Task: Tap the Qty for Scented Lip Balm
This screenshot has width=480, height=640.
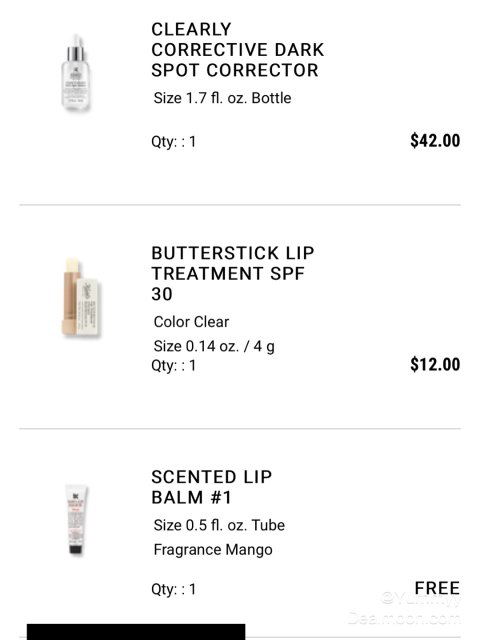Action: coord(173,589)
